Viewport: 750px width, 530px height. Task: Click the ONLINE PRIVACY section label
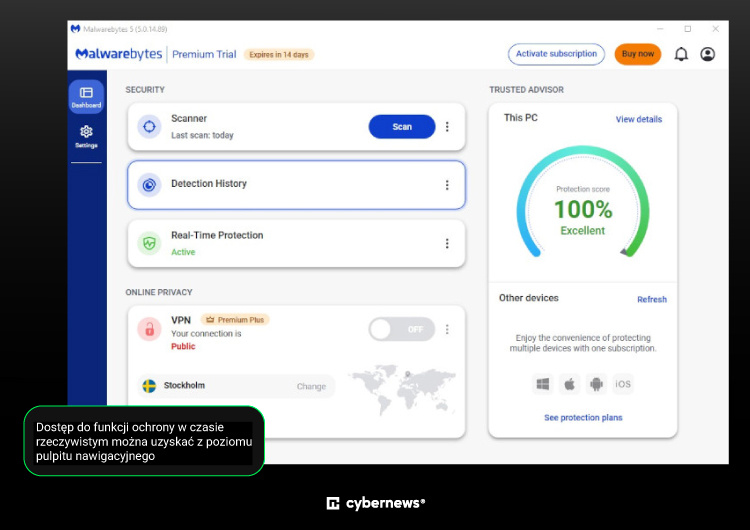pyautogui.click(x=159, y=292)
